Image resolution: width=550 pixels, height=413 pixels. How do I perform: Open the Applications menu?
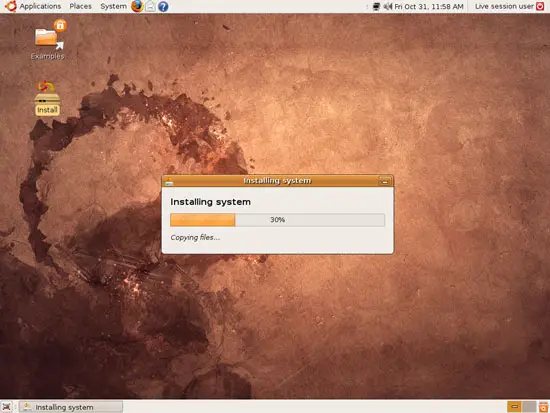click(x=40, y=6)
